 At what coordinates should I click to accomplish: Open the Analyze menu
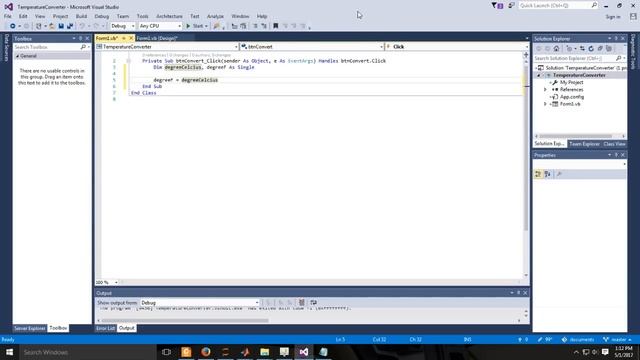(x=215, y=16)
